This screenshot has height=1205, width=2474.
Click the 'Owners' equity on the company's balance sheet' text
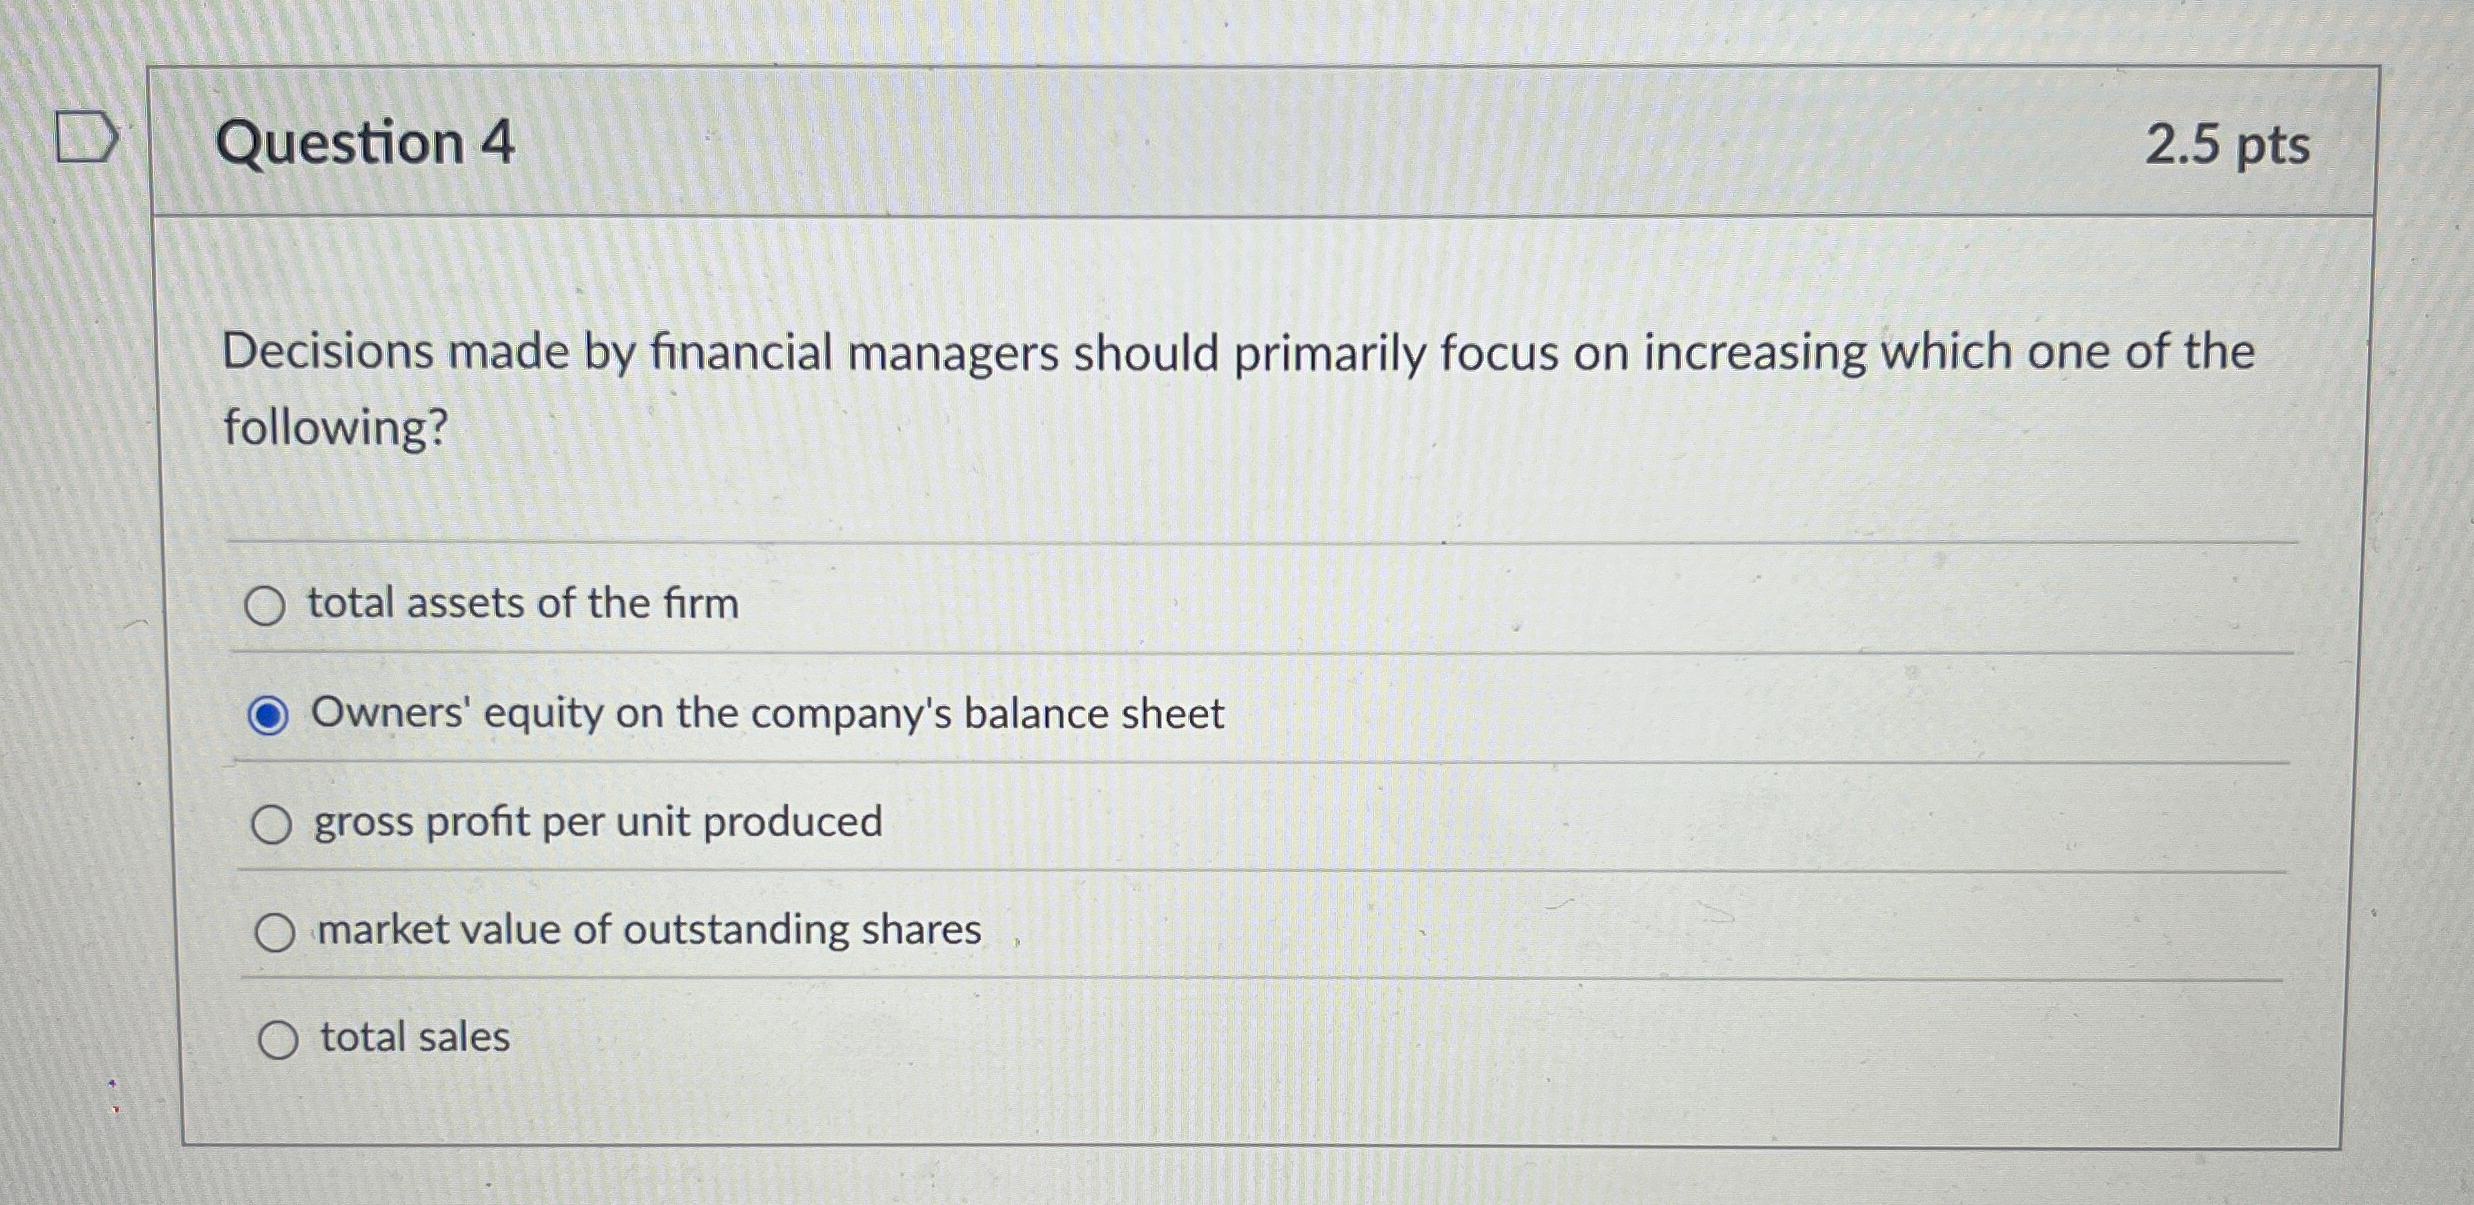(766, 713)
